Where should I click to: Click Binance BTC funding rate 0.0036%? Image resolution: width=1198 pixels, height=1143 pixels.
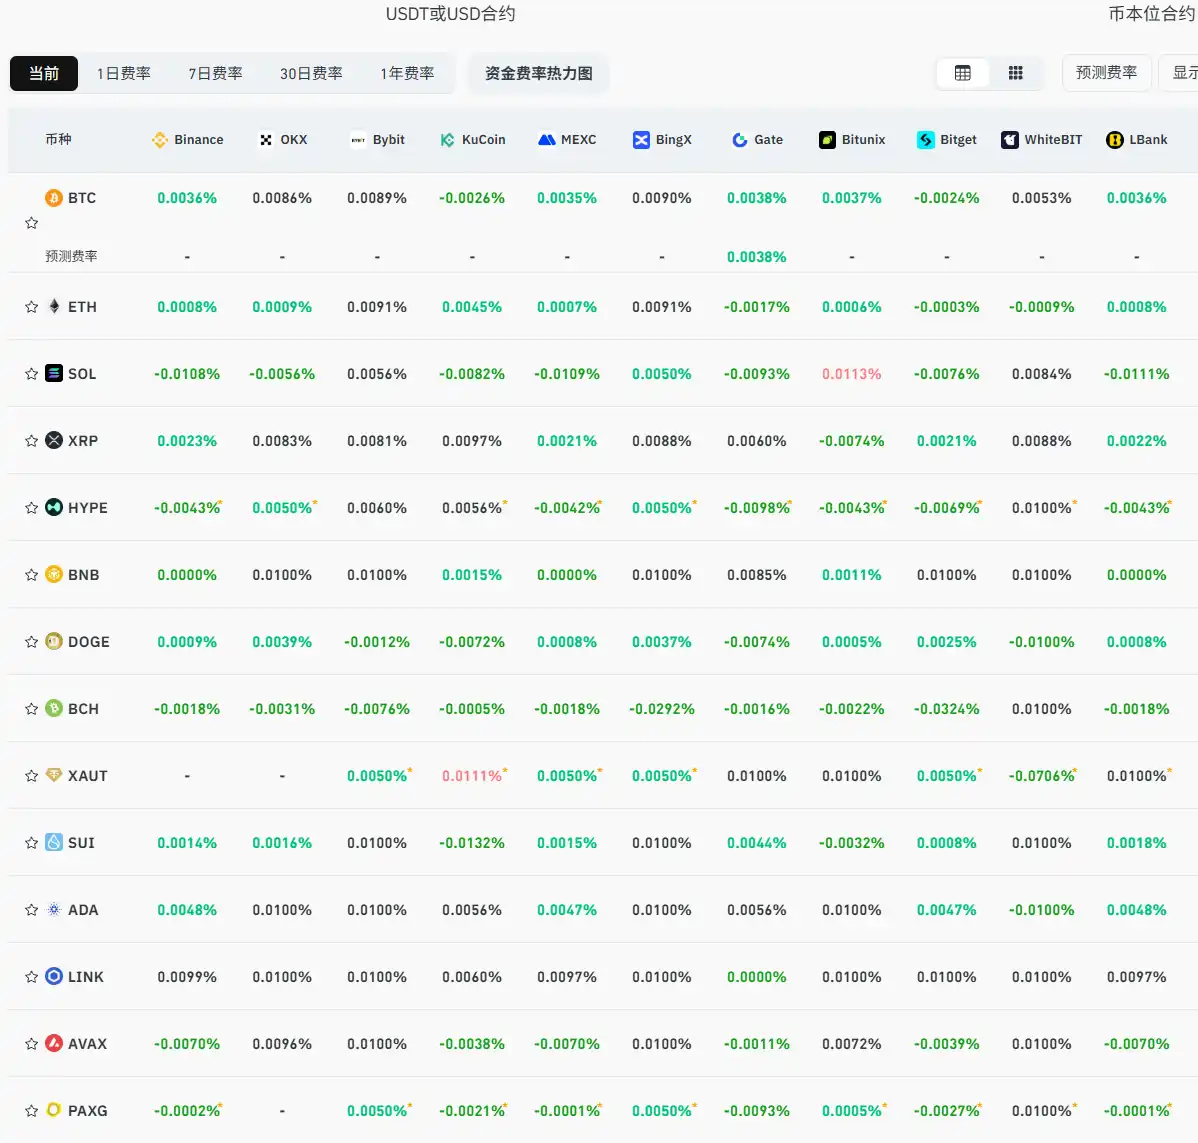187,198
